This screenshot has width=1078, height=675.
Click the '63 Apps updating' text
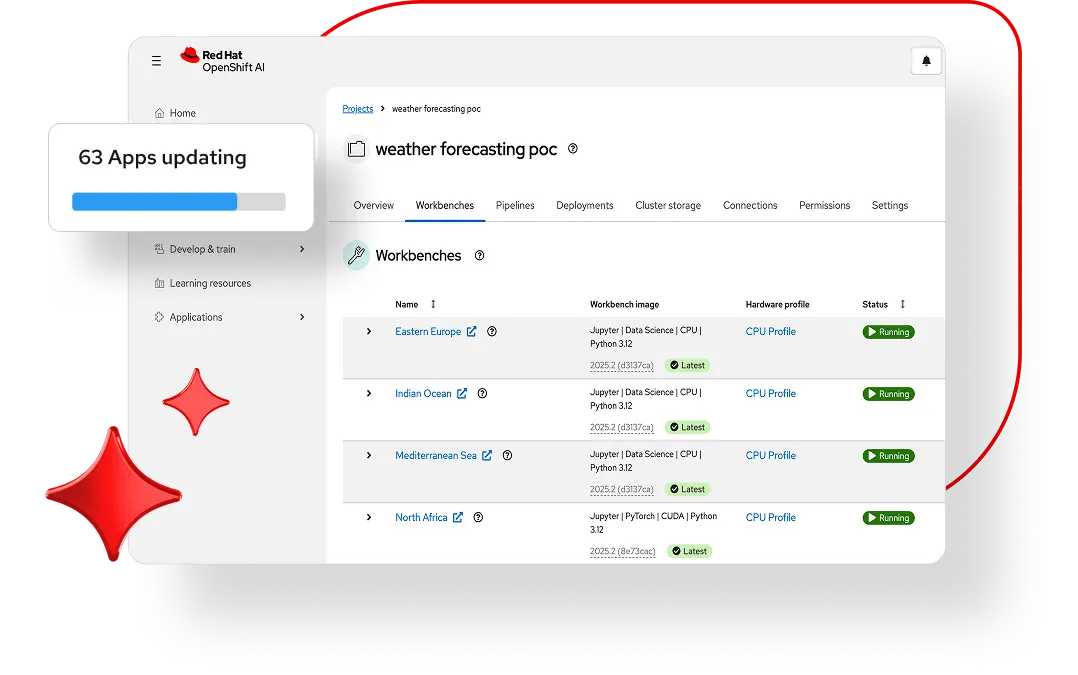coord(162,157)
